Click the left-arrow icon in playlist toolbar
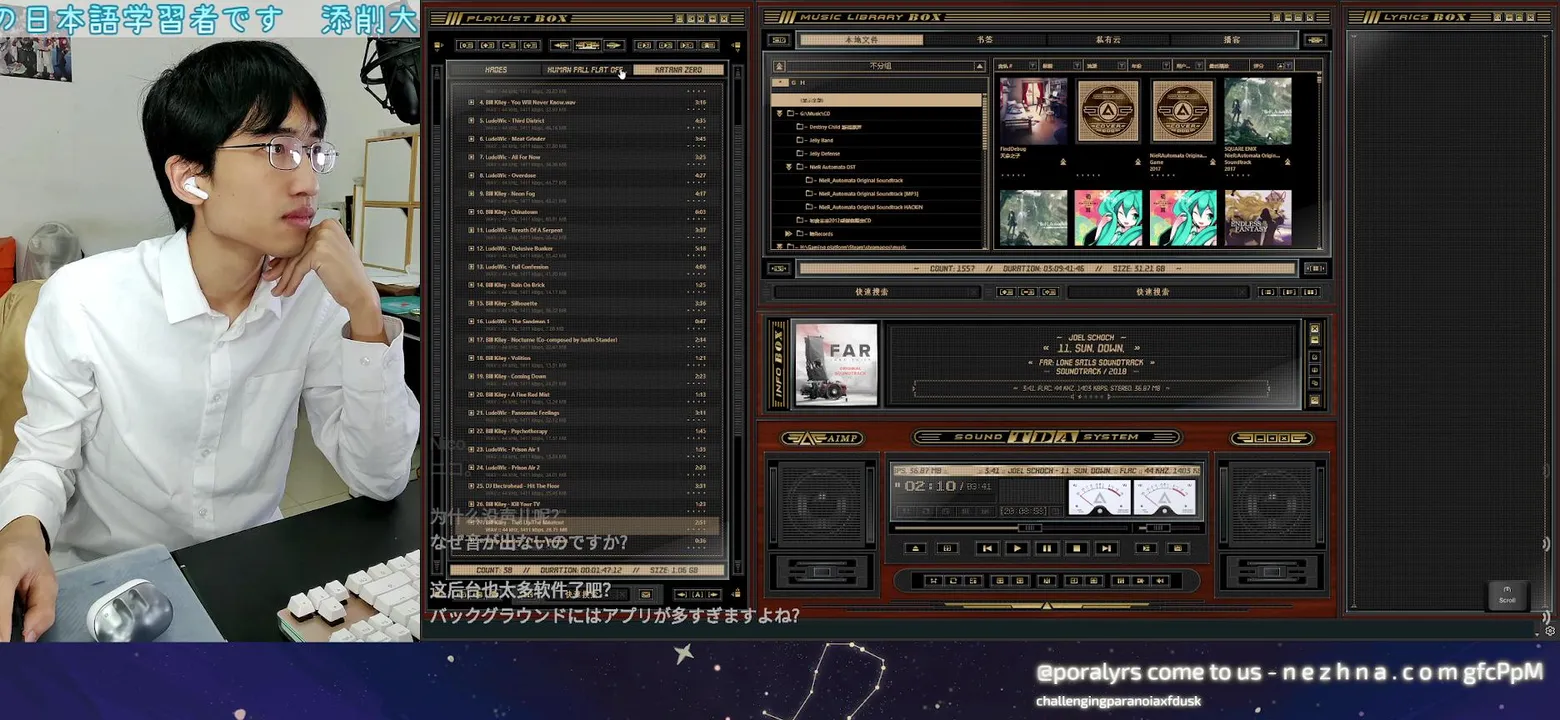 562,45
